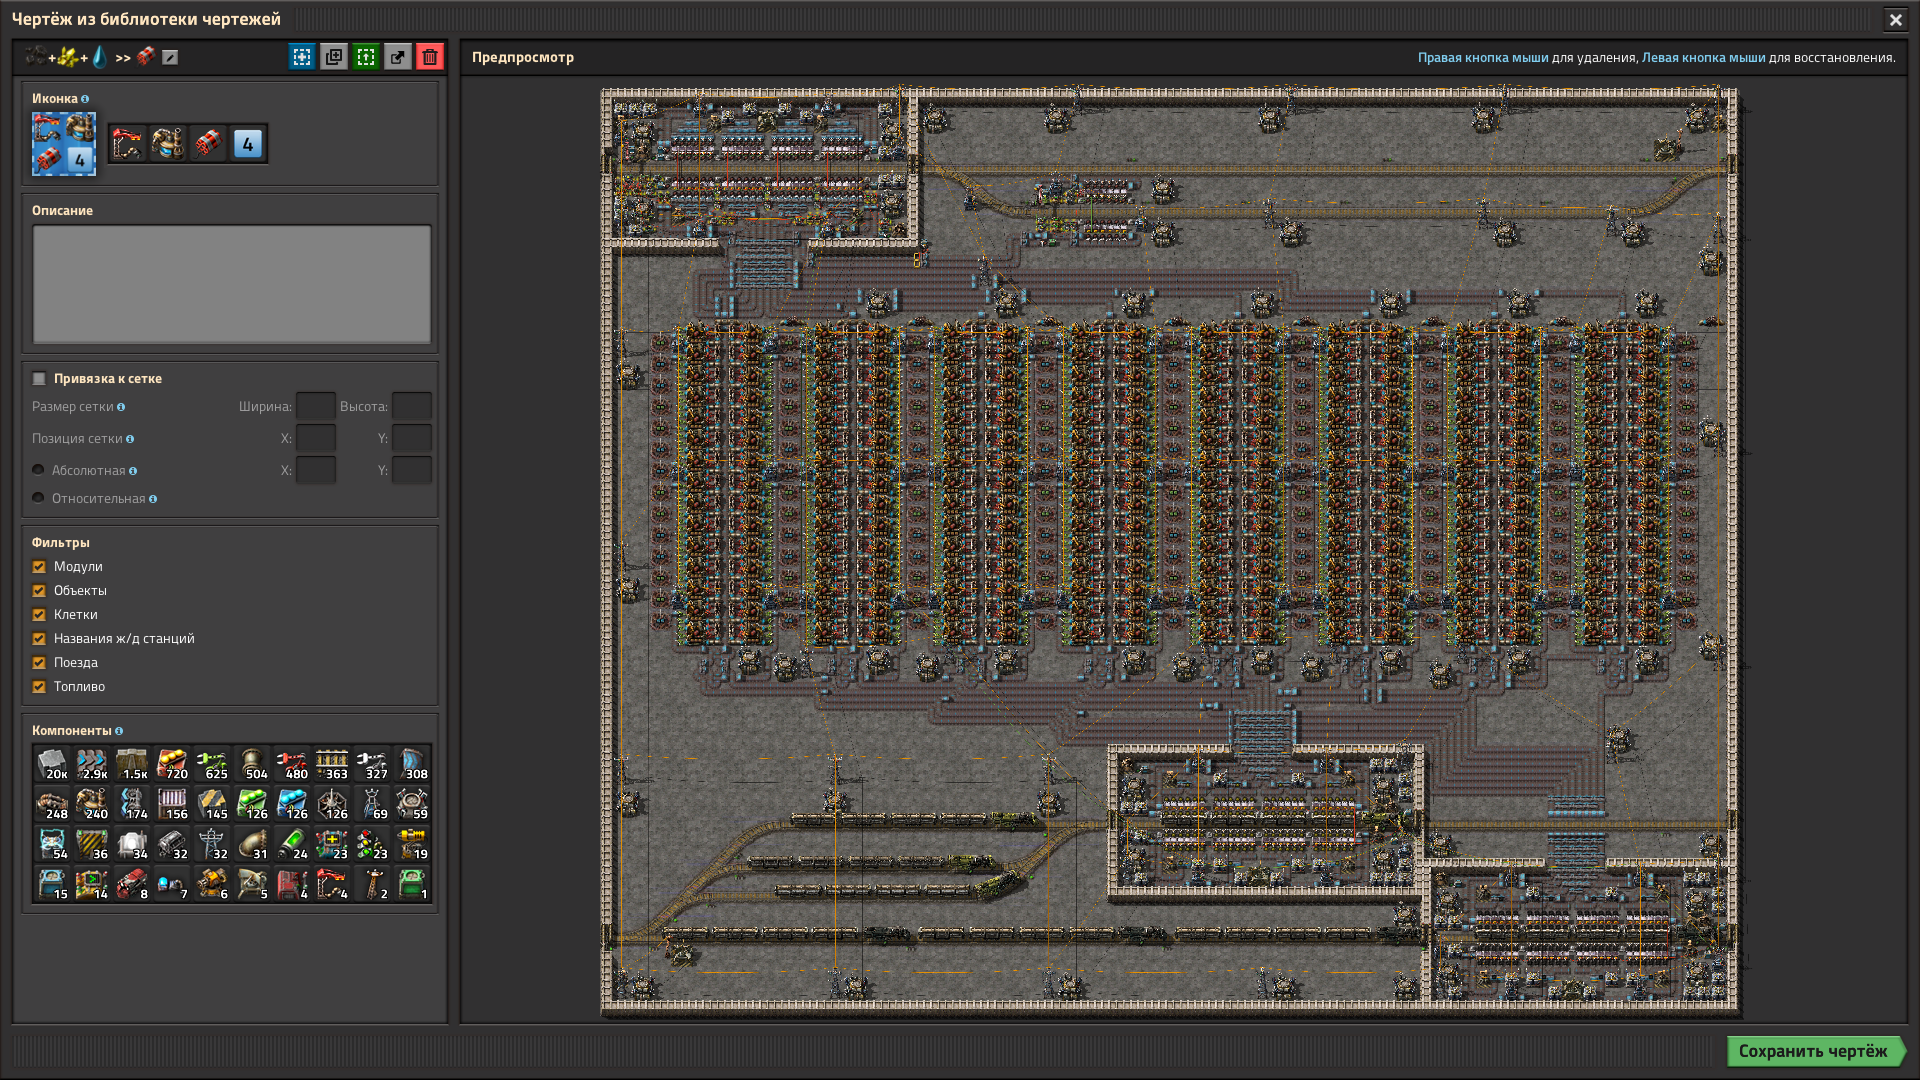The height and width of the screenshot is (1080, 1920).
Task: Toggle the Названия ж/д станций filter
Action: (x=39, y=639)
